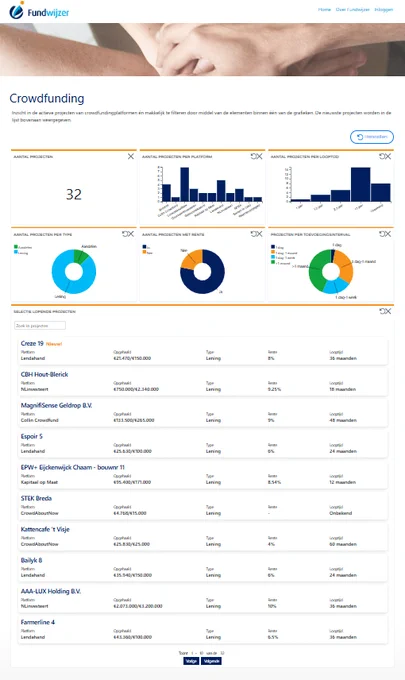Open the Bailyk 8 project
This screenshot has height=680, width=405.
tap(31, 560)
